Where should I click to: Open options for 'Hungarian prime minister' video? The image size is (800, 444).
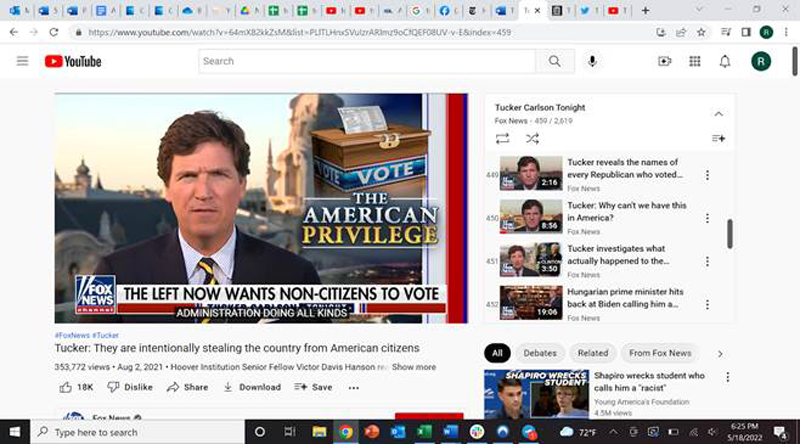click(707, 305)
